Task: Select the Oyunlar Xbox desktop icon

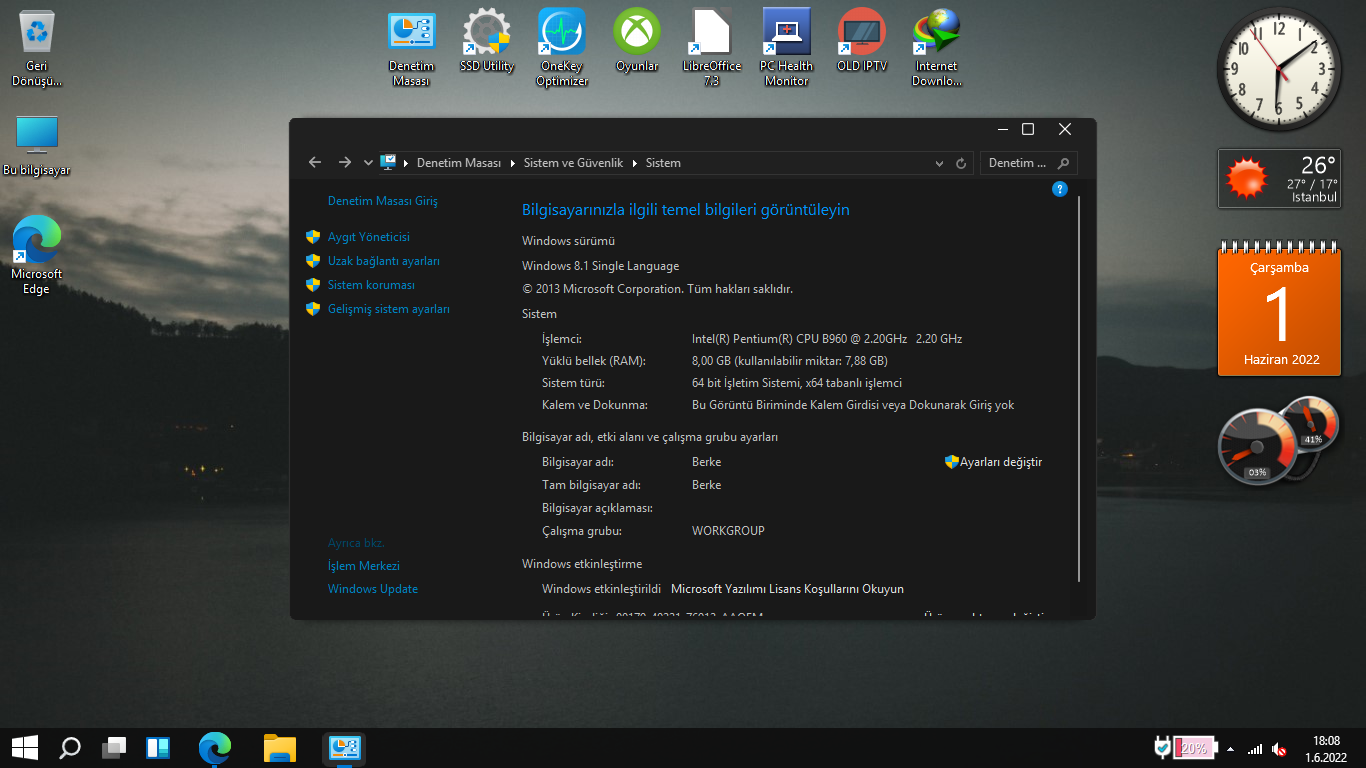Action: tap(637, 41)
